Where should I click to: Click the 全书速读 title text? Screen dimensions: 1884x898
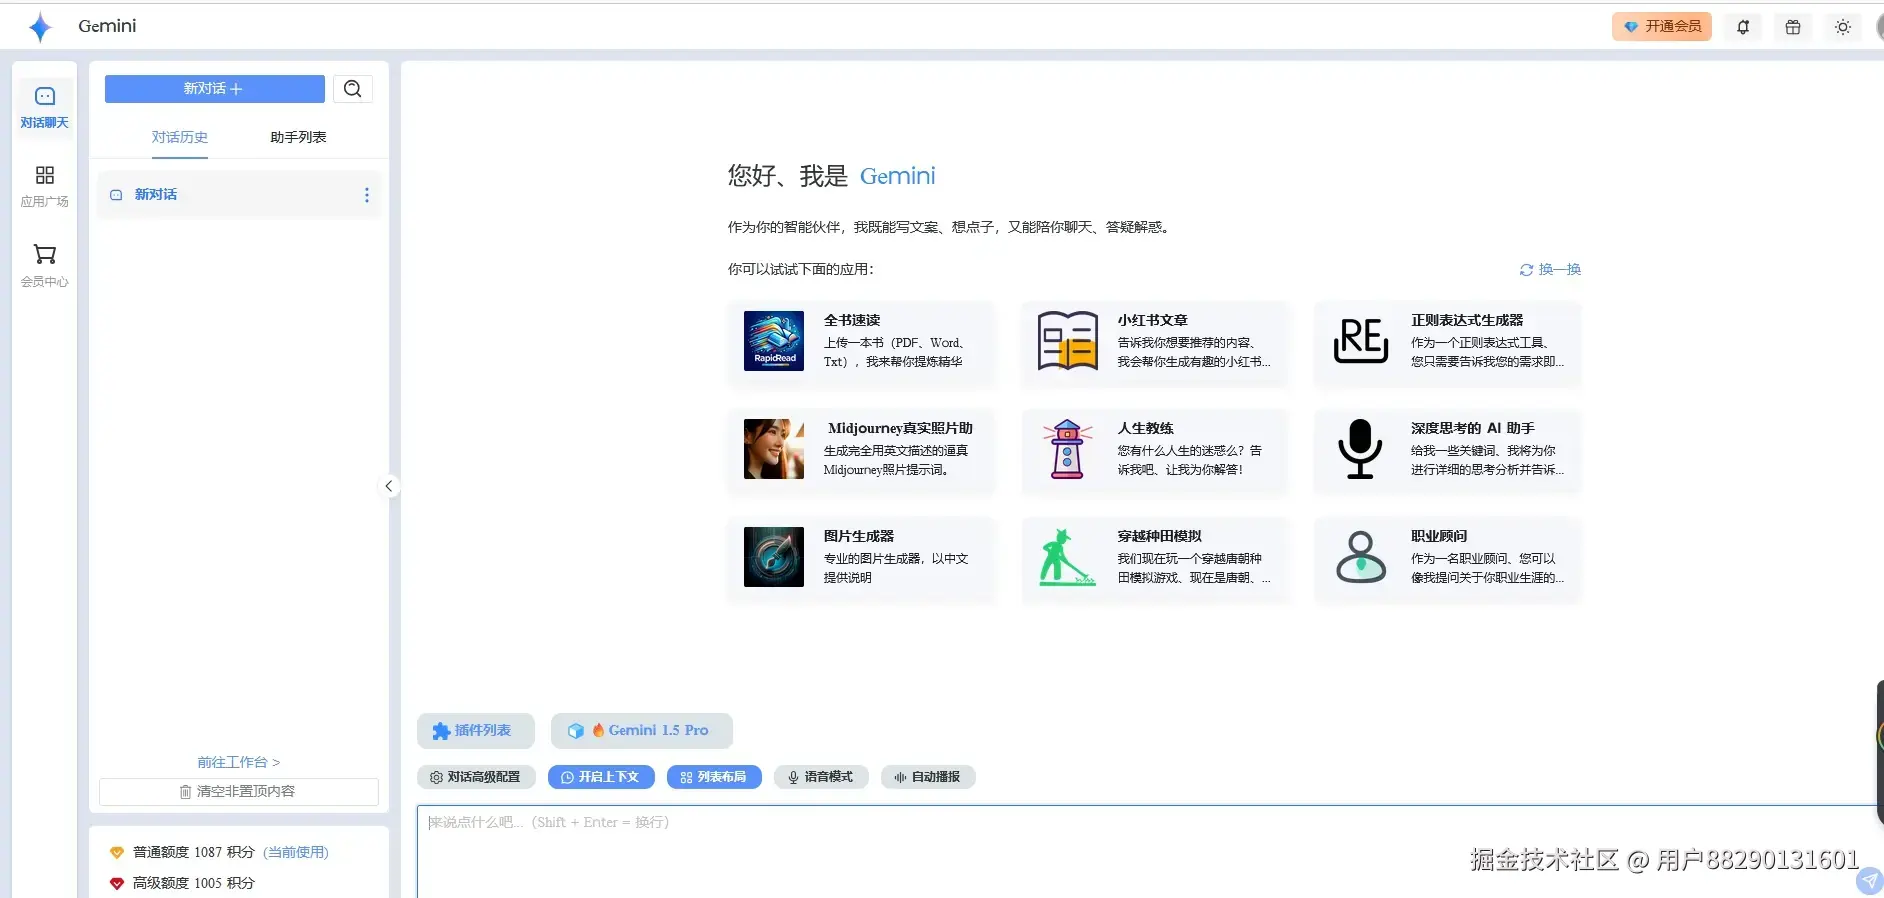(x=852, y=320)
